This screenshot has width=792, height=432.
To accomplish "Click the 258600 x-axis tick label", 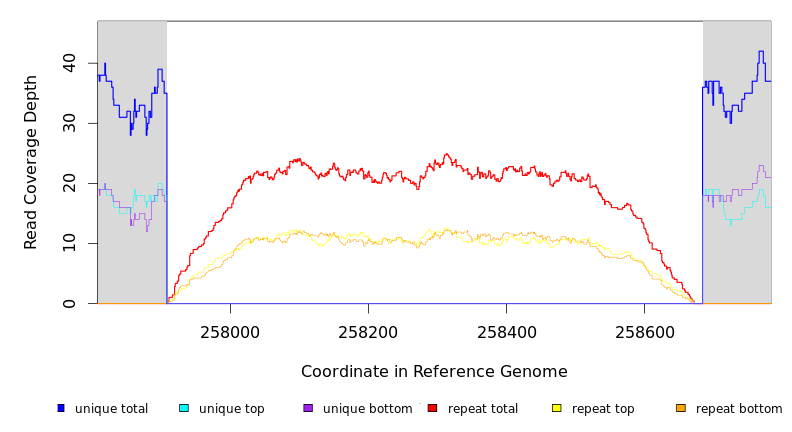I will 645,332.
